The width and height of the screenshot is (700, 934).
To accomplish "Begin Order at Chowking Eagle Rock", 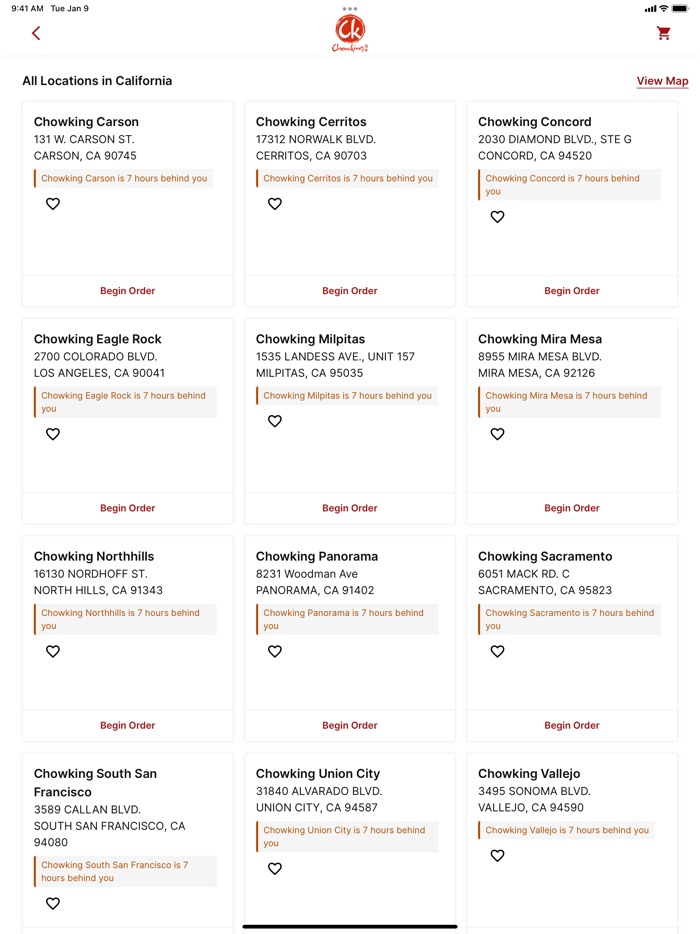I will point(127,508).
